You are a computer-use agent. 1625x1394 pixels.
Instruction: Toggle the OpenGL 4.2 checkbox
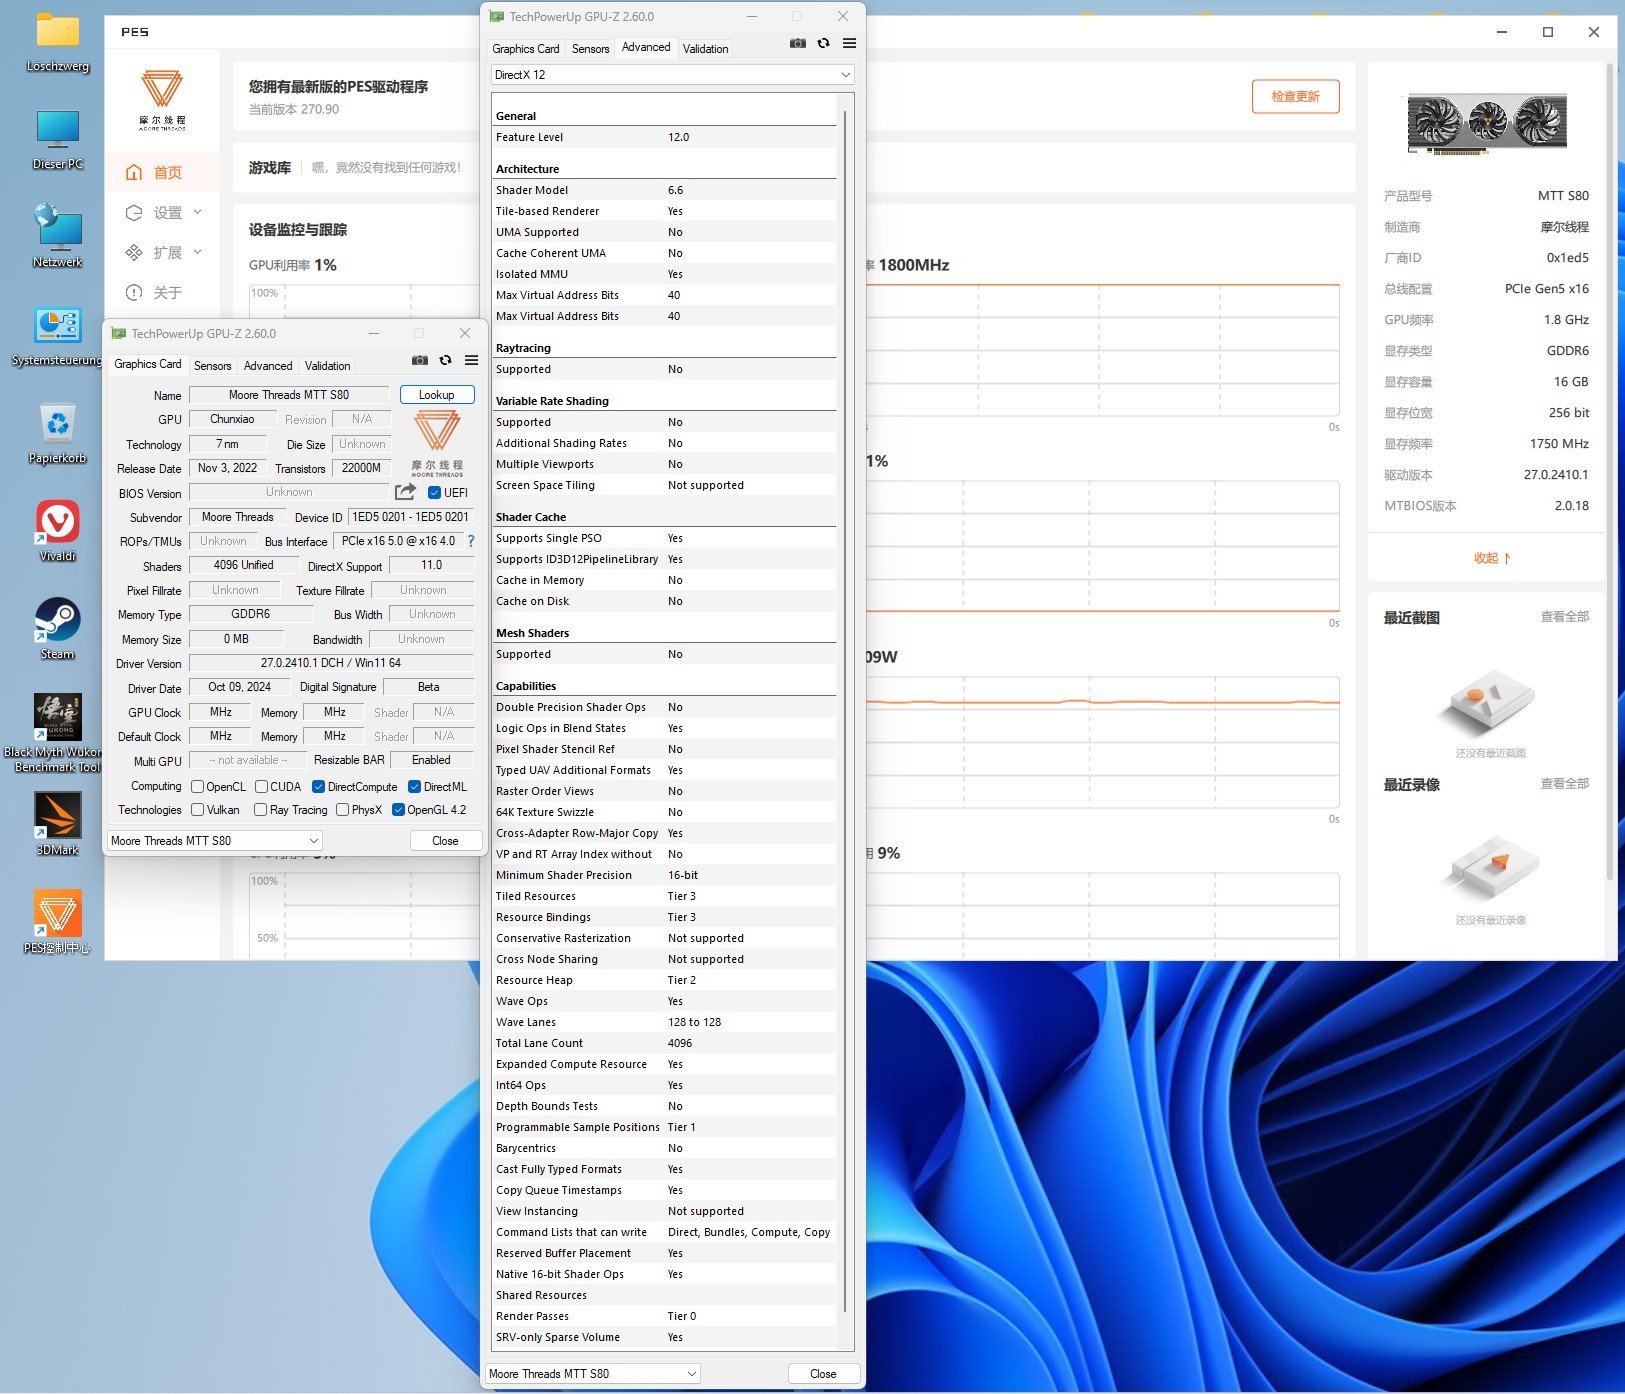(398, 810)
